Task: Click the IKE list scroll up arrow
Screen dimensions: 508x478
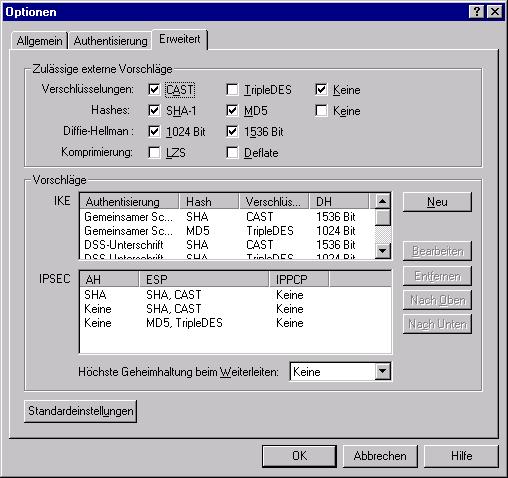Action: pos(382,201)
